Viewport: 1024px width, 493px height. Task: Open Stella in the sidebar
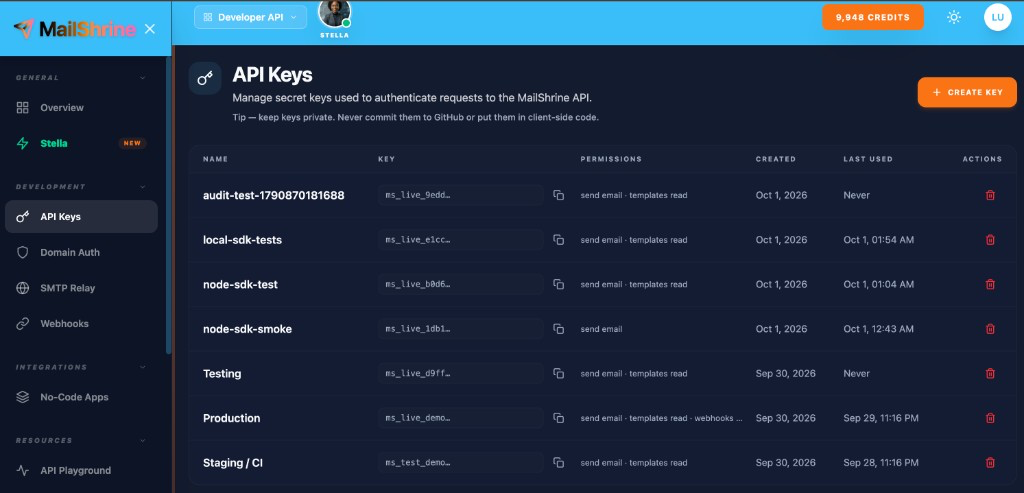[x=81, y=143]
